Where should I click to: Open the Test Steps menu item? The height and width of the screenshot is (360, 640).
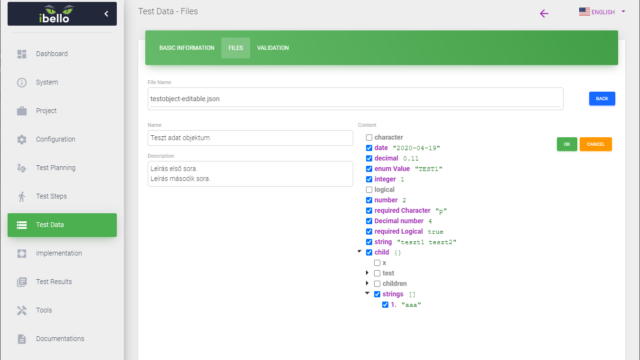click(x=62, y=196)
